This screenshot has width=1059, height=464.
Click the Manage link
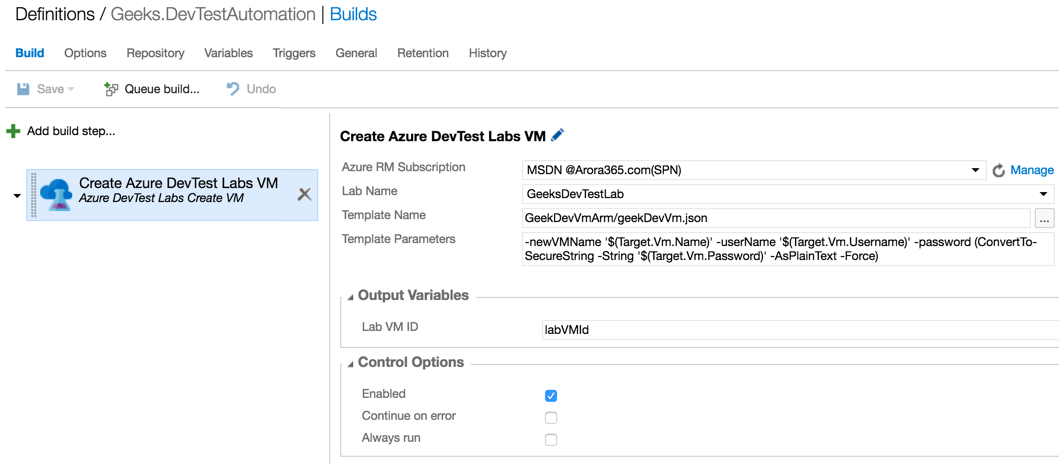click(x=1031, y=170)
